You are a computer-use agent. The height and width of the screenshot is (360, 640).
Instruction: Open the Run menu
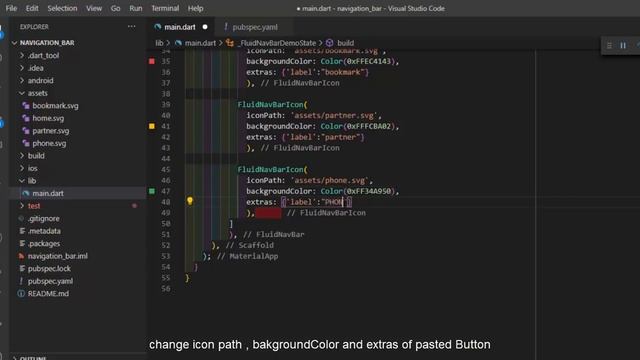point(136,8)
